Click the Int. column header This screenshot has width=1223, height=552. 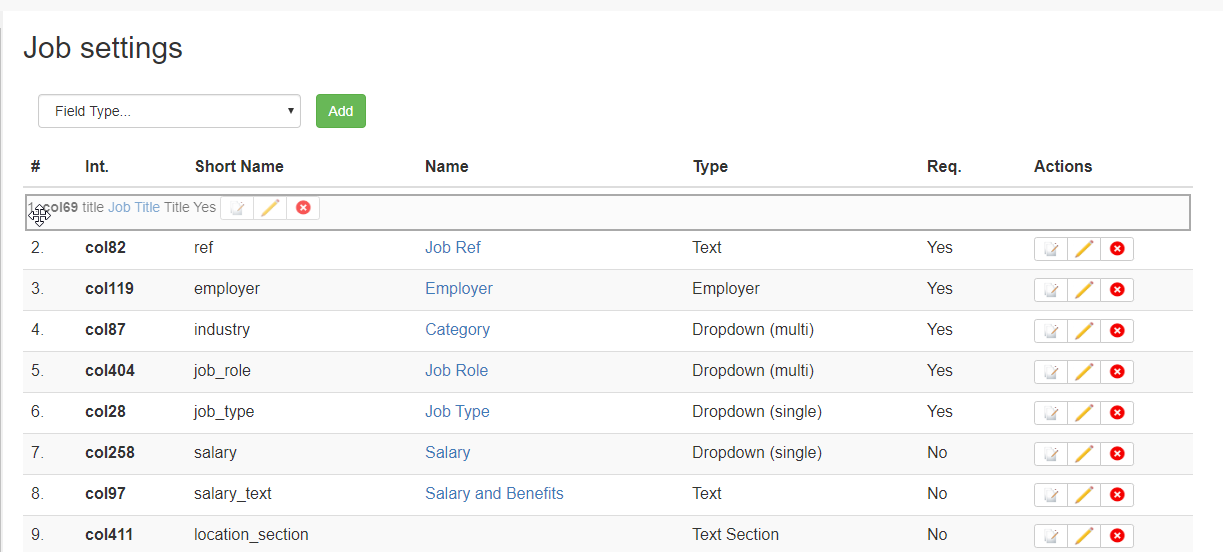(97, 166)
